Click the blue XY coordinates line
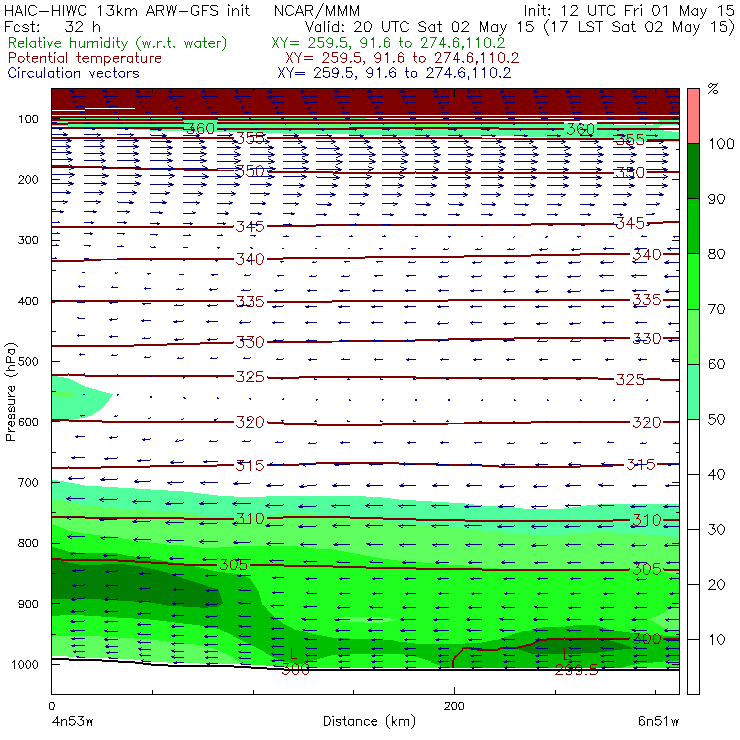The image size is (740, 740). pyautogui.click(x=394, y=73)
